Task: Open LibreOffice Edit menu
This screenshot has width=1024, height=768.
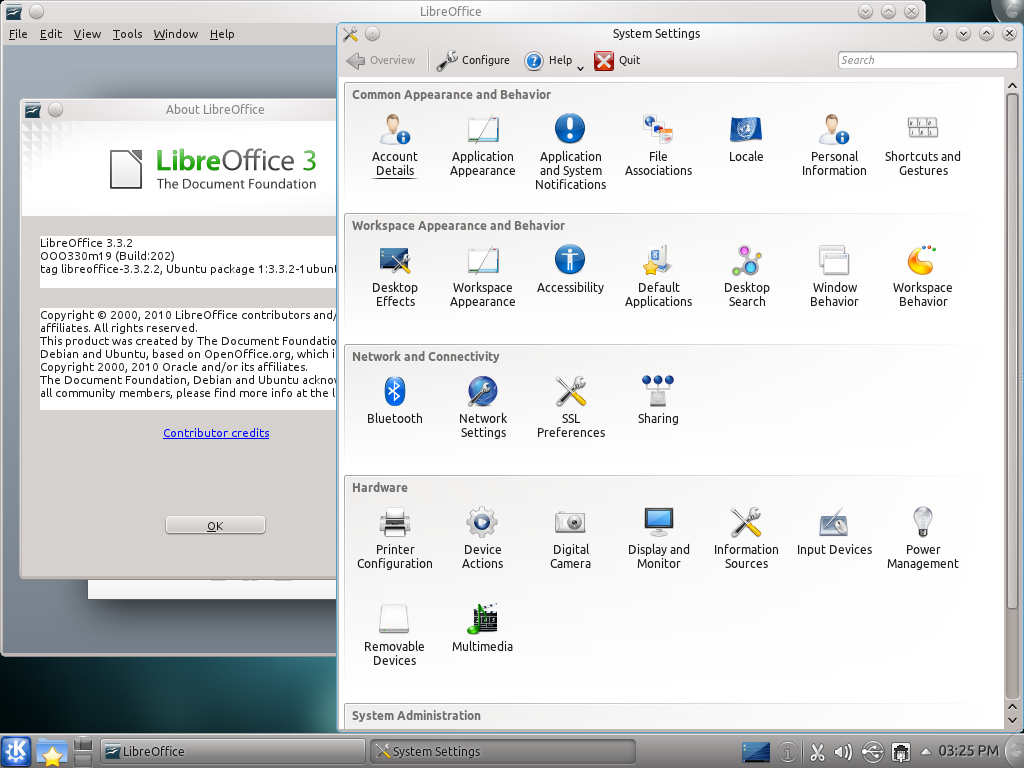Action: click(51, 34)
